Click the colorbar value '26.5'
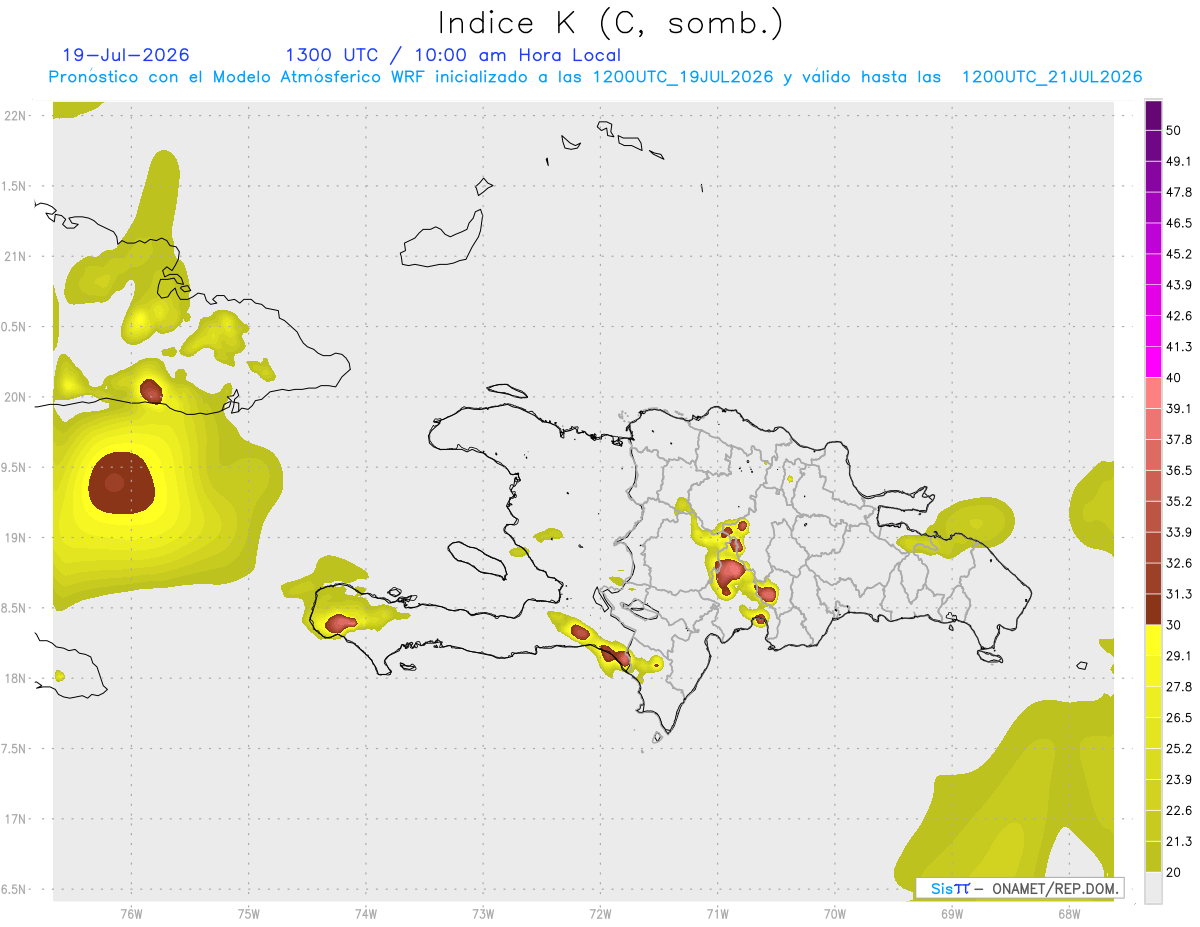 click(1178, 718)
